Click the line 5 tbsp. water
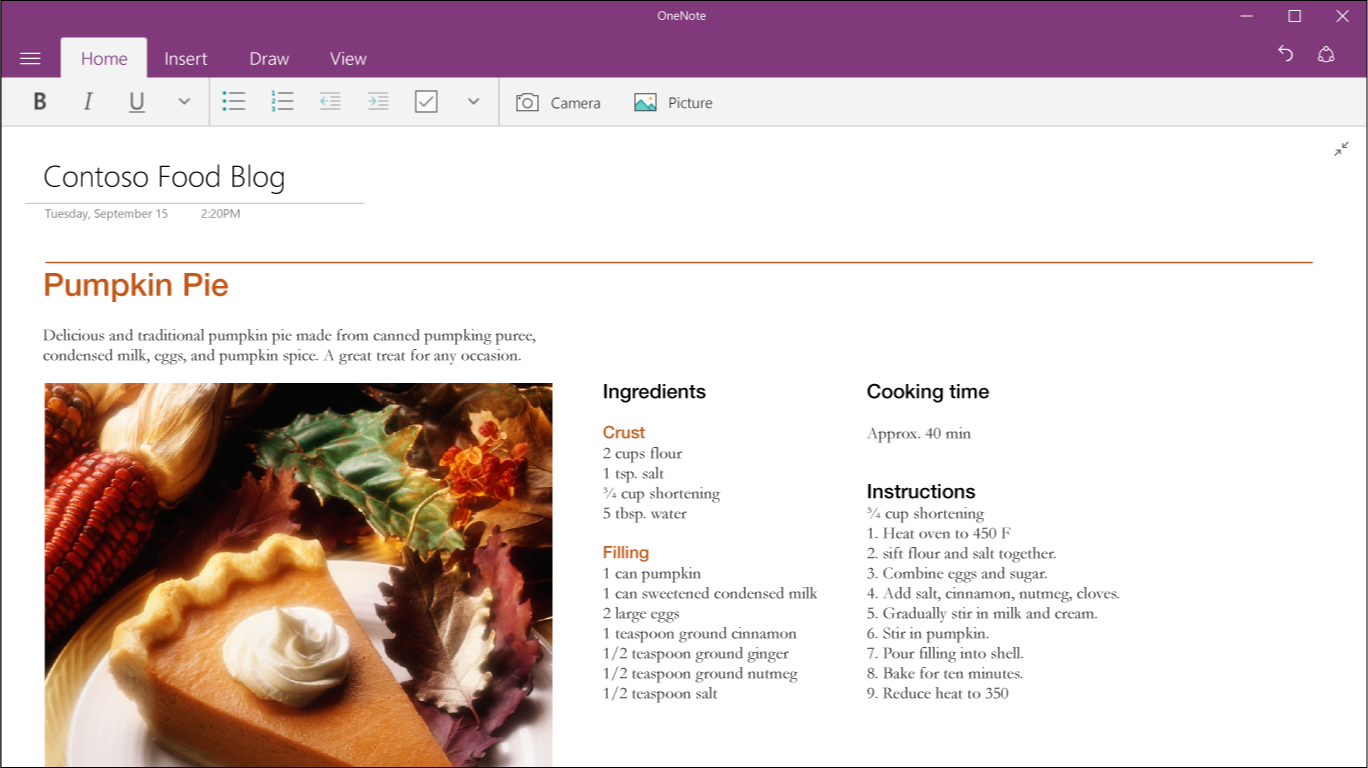Image resolution: width=1368 pixels, height=768 pixels. (645, 514)
